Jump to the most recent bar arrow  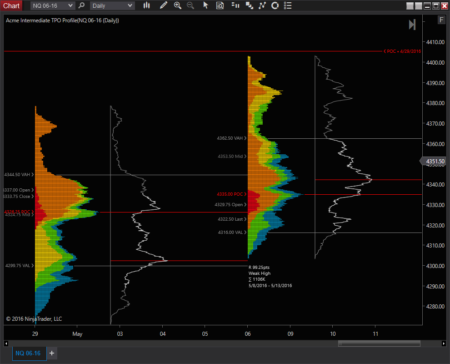412,25
